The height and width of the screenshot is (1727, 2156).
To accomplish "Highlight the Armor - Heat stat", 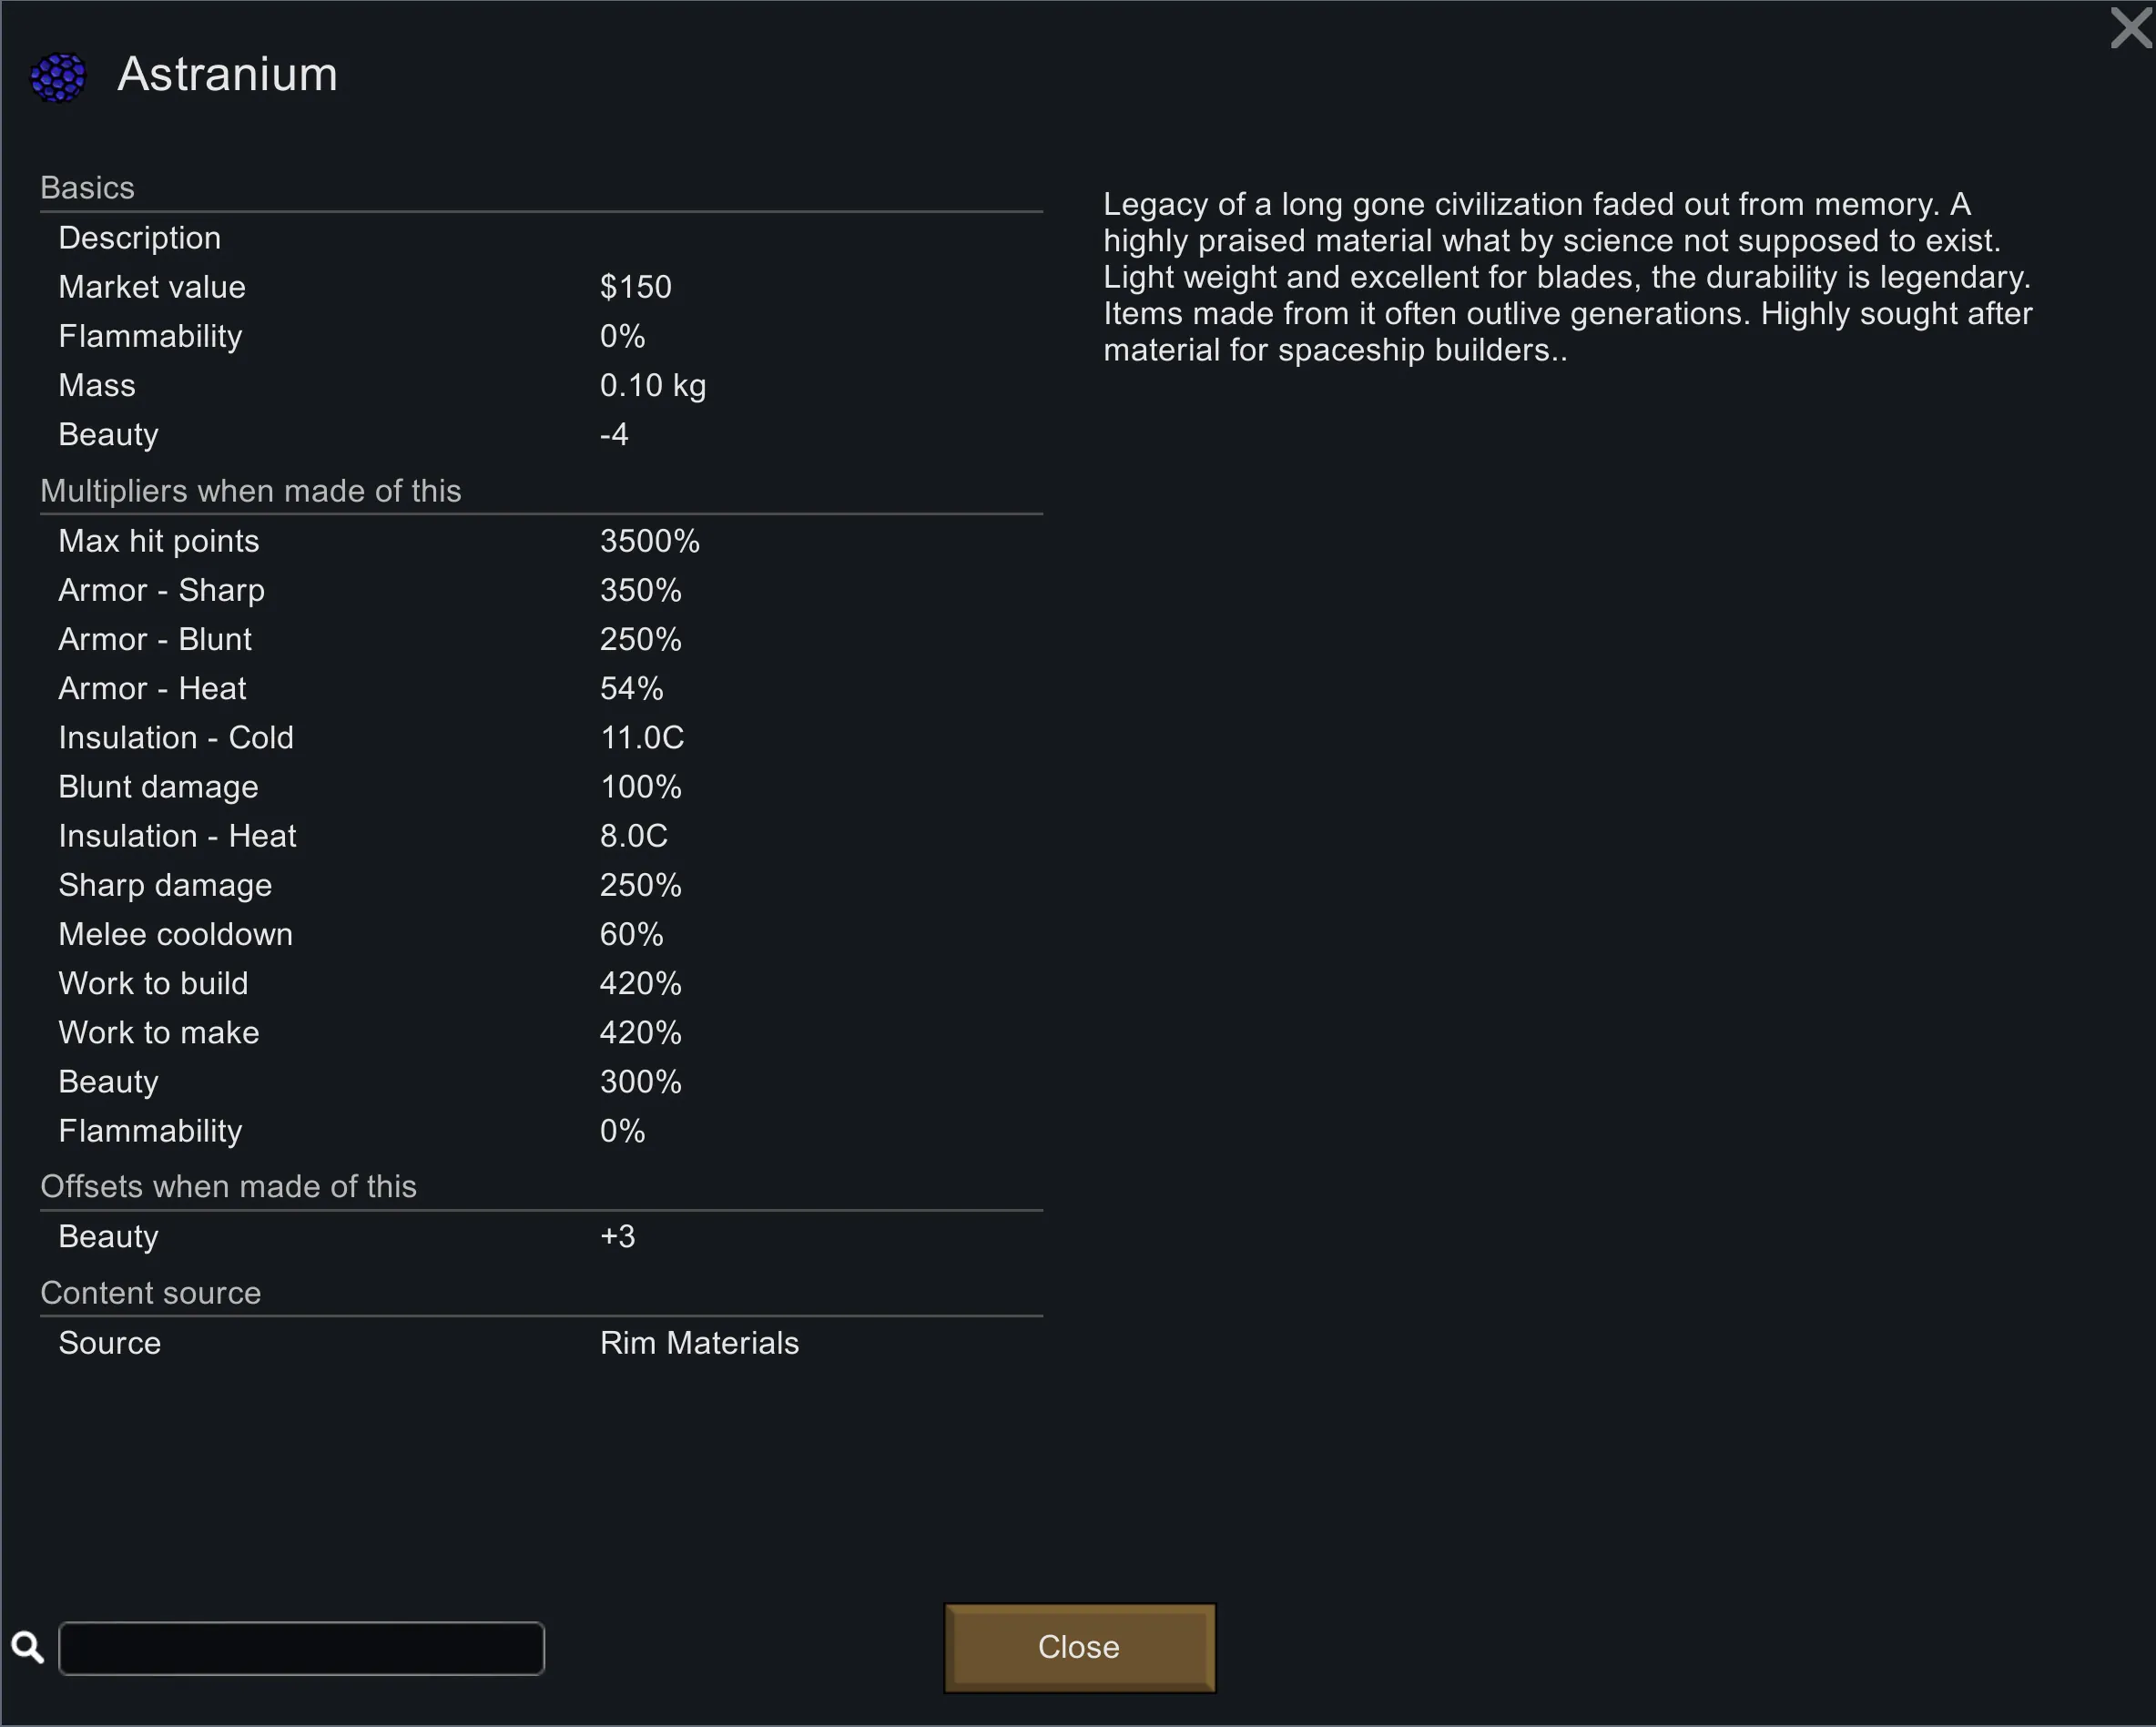I will tap(540, 688).
